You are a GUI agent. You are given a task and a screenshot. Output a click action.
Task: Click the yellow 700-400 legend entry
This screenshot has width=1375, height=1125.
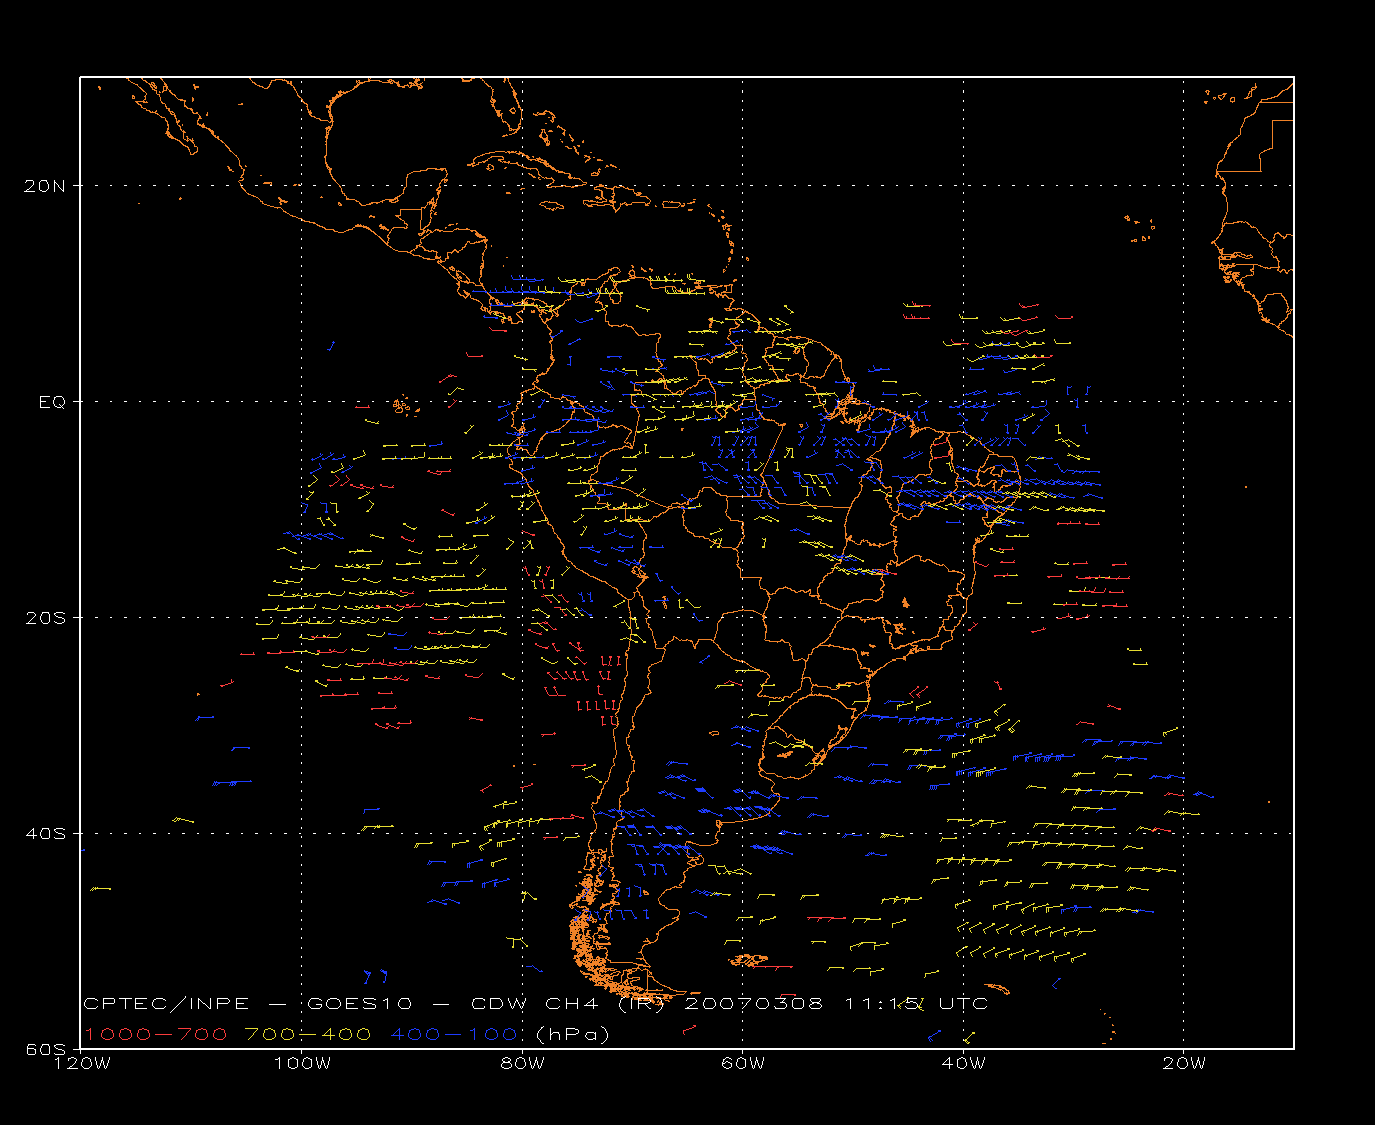pos(308,1034)
